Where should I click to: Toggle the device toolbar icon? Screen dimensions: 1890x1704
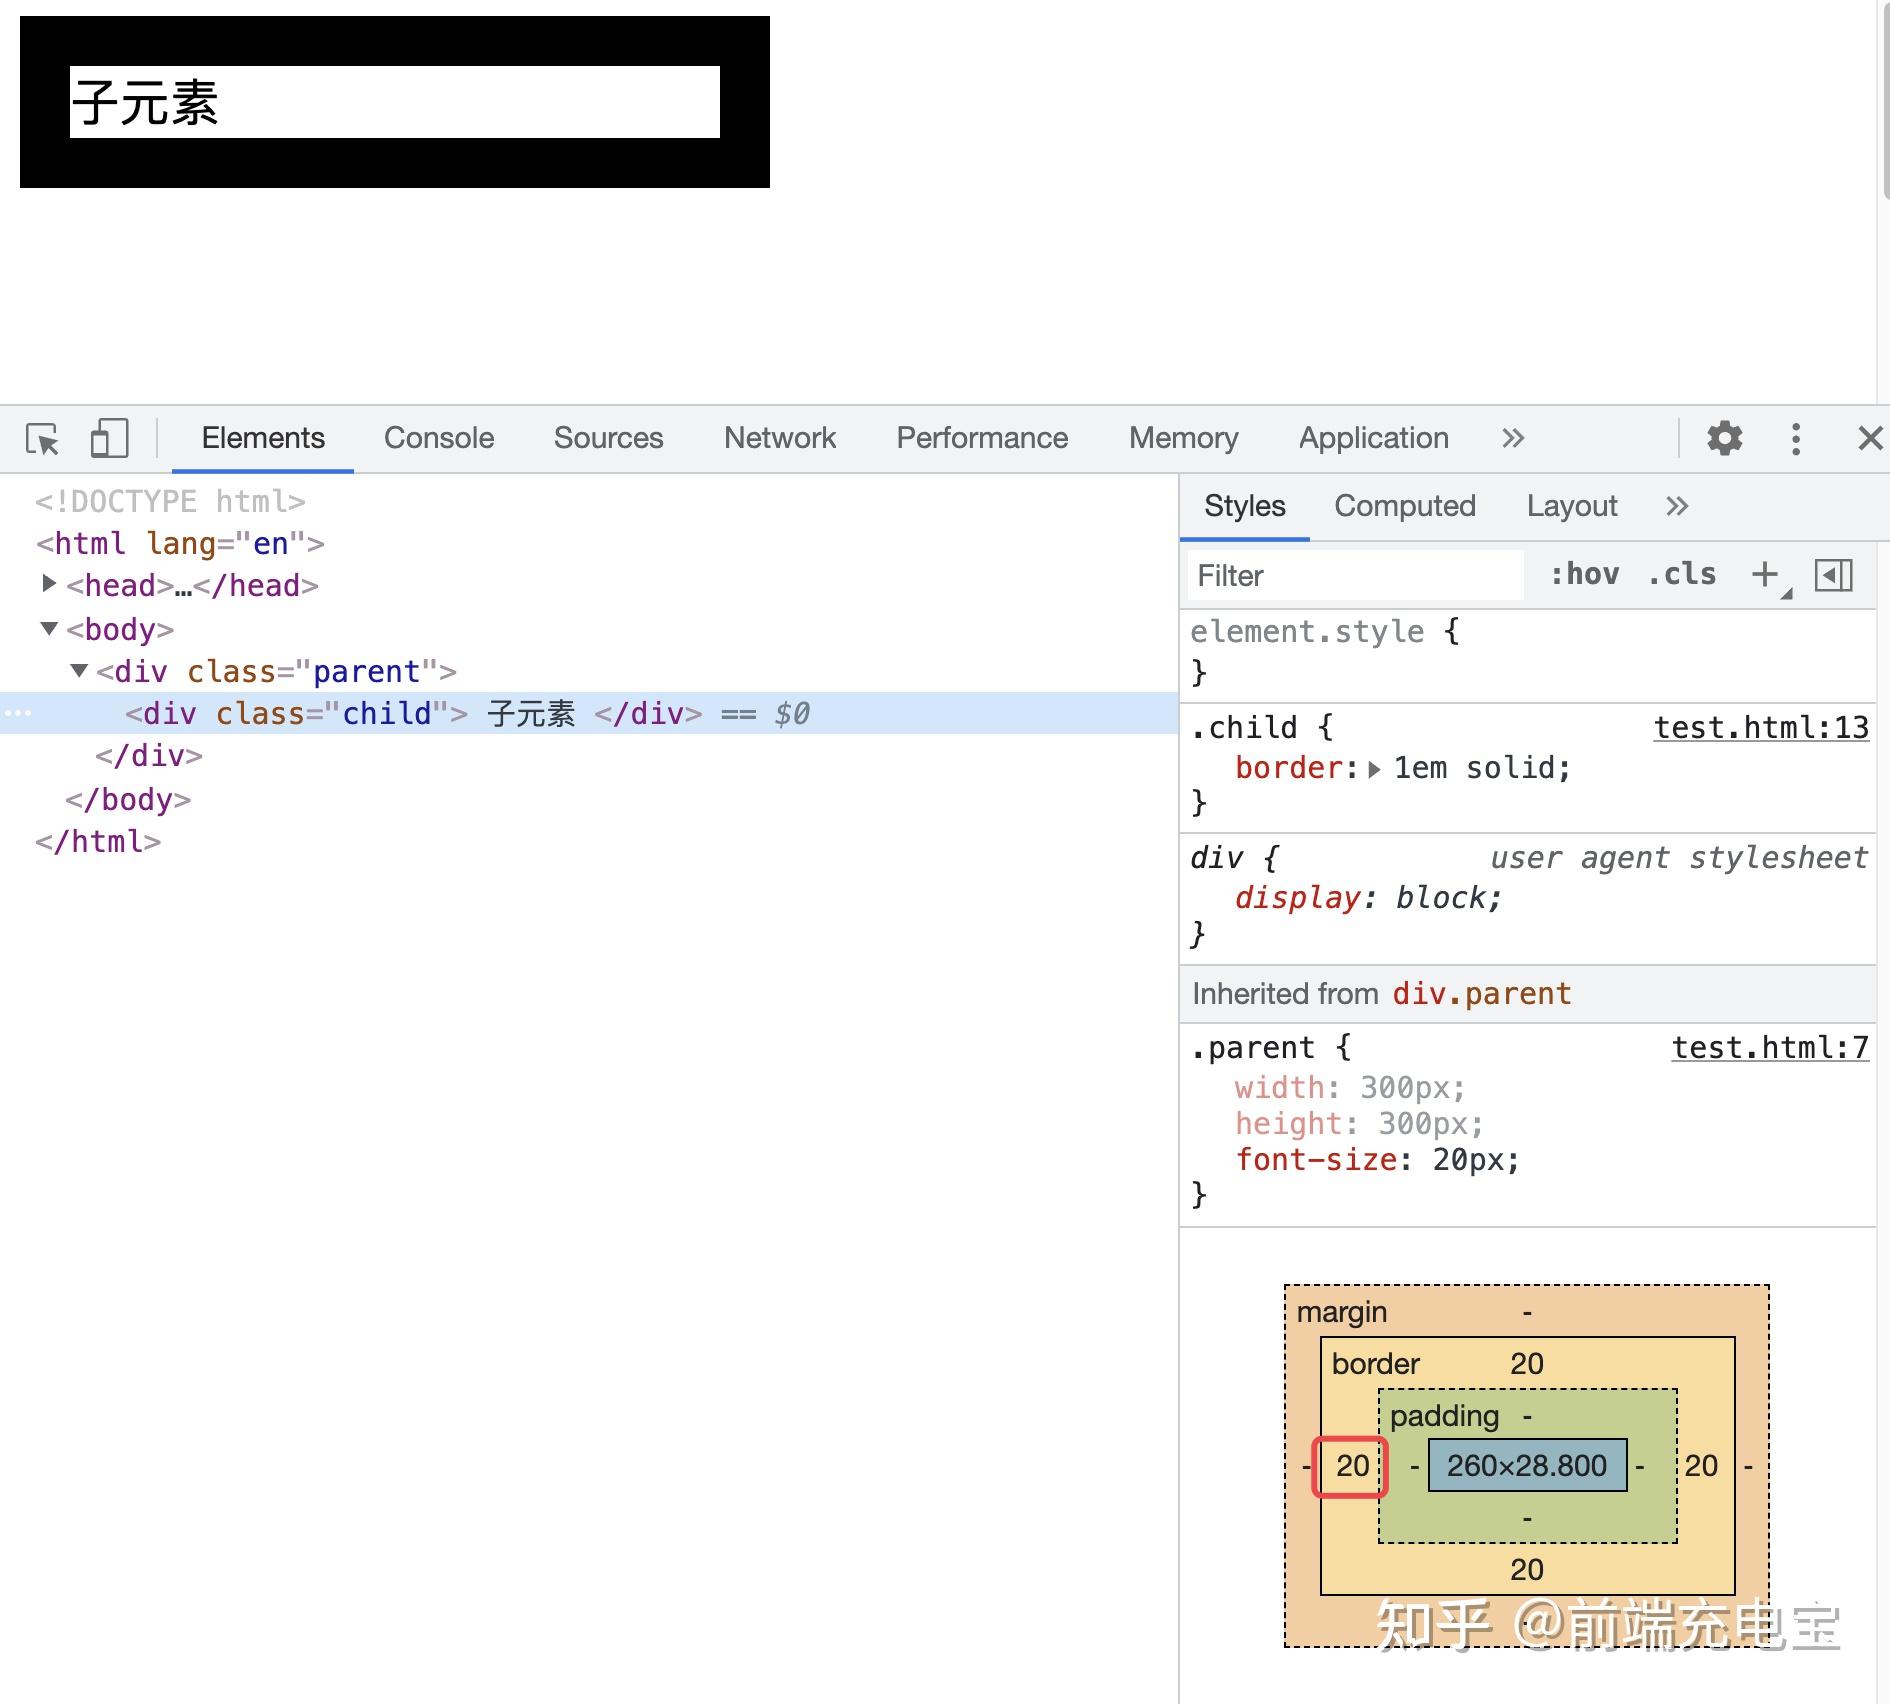(109, 438)
